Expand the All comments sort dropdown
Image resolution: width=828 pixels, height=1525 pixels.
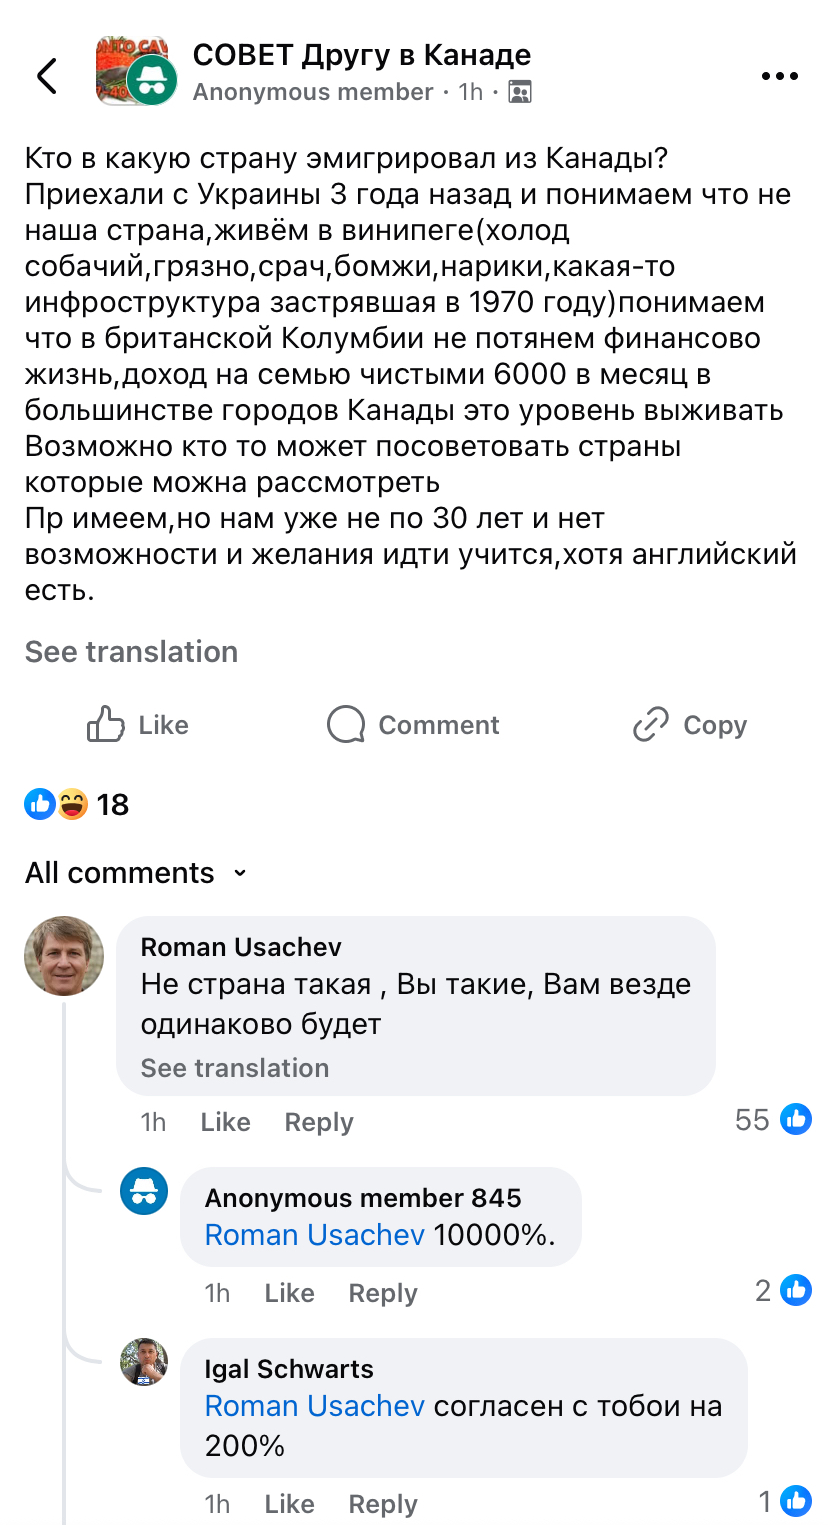(x=239, y=873)
